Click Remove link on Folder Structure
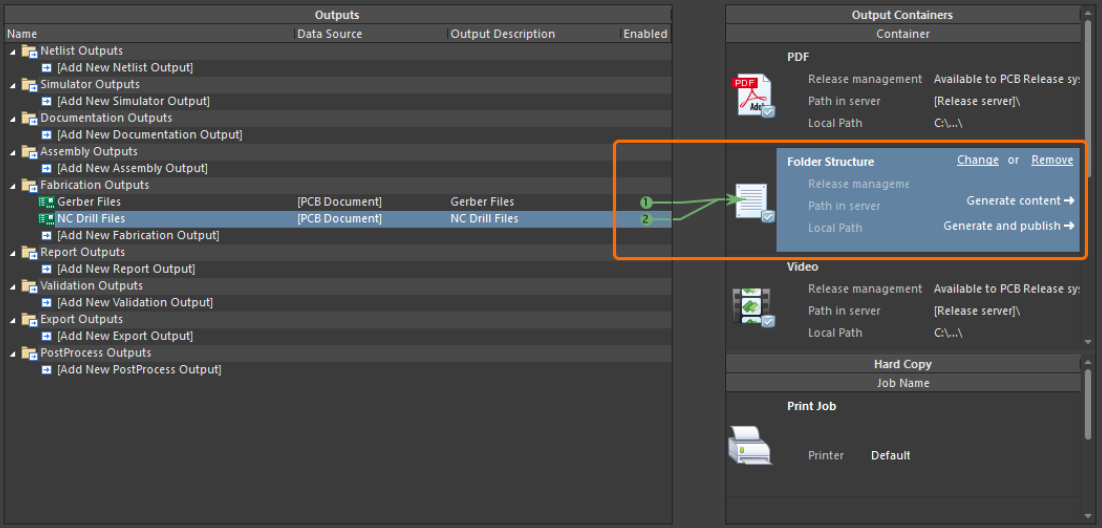This screenshot has height=528, width=1102. click(x=1052, y=160)
